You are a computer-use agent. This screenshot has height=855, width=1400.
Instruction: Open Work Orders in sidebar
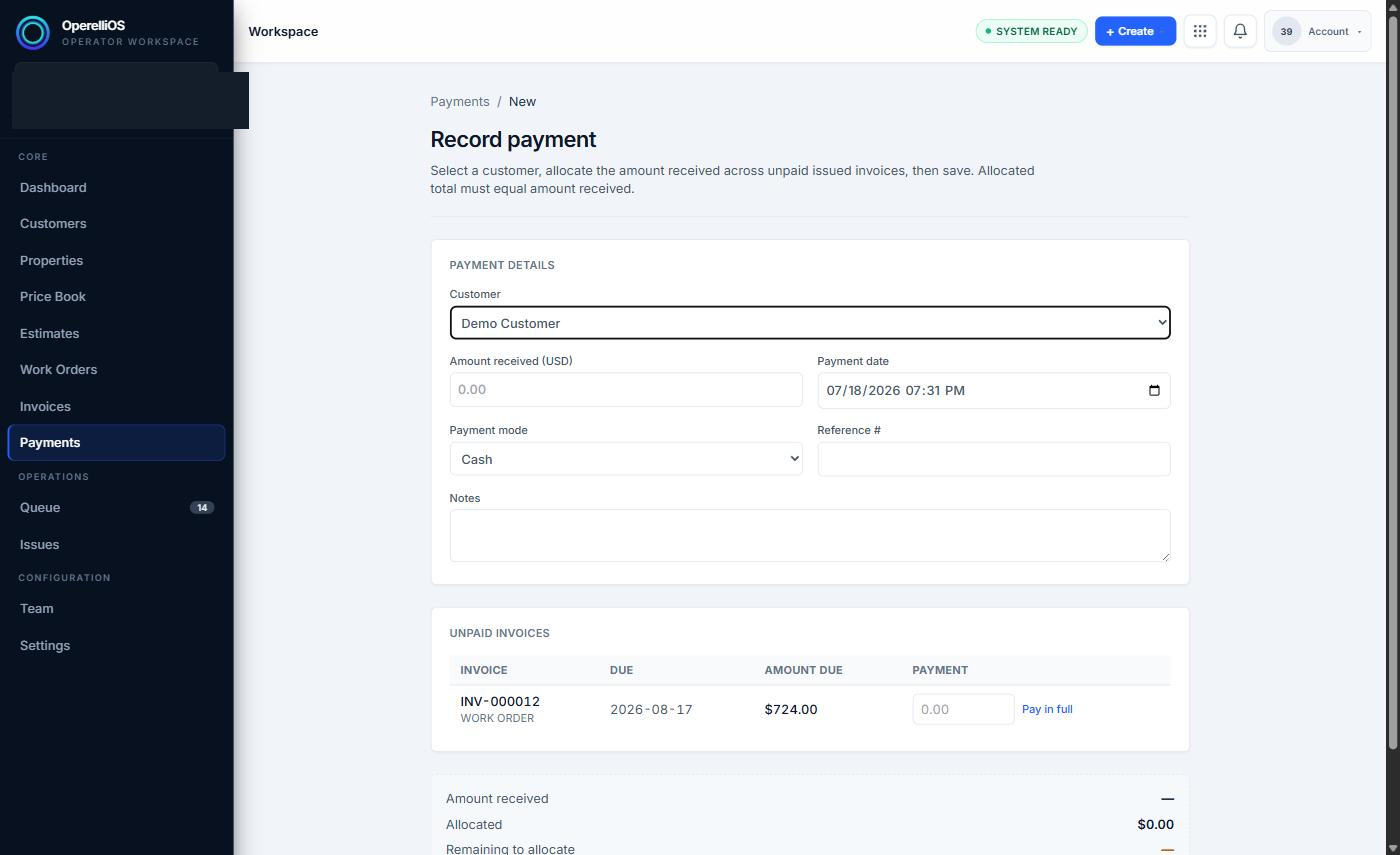click(x=116, y=370)
